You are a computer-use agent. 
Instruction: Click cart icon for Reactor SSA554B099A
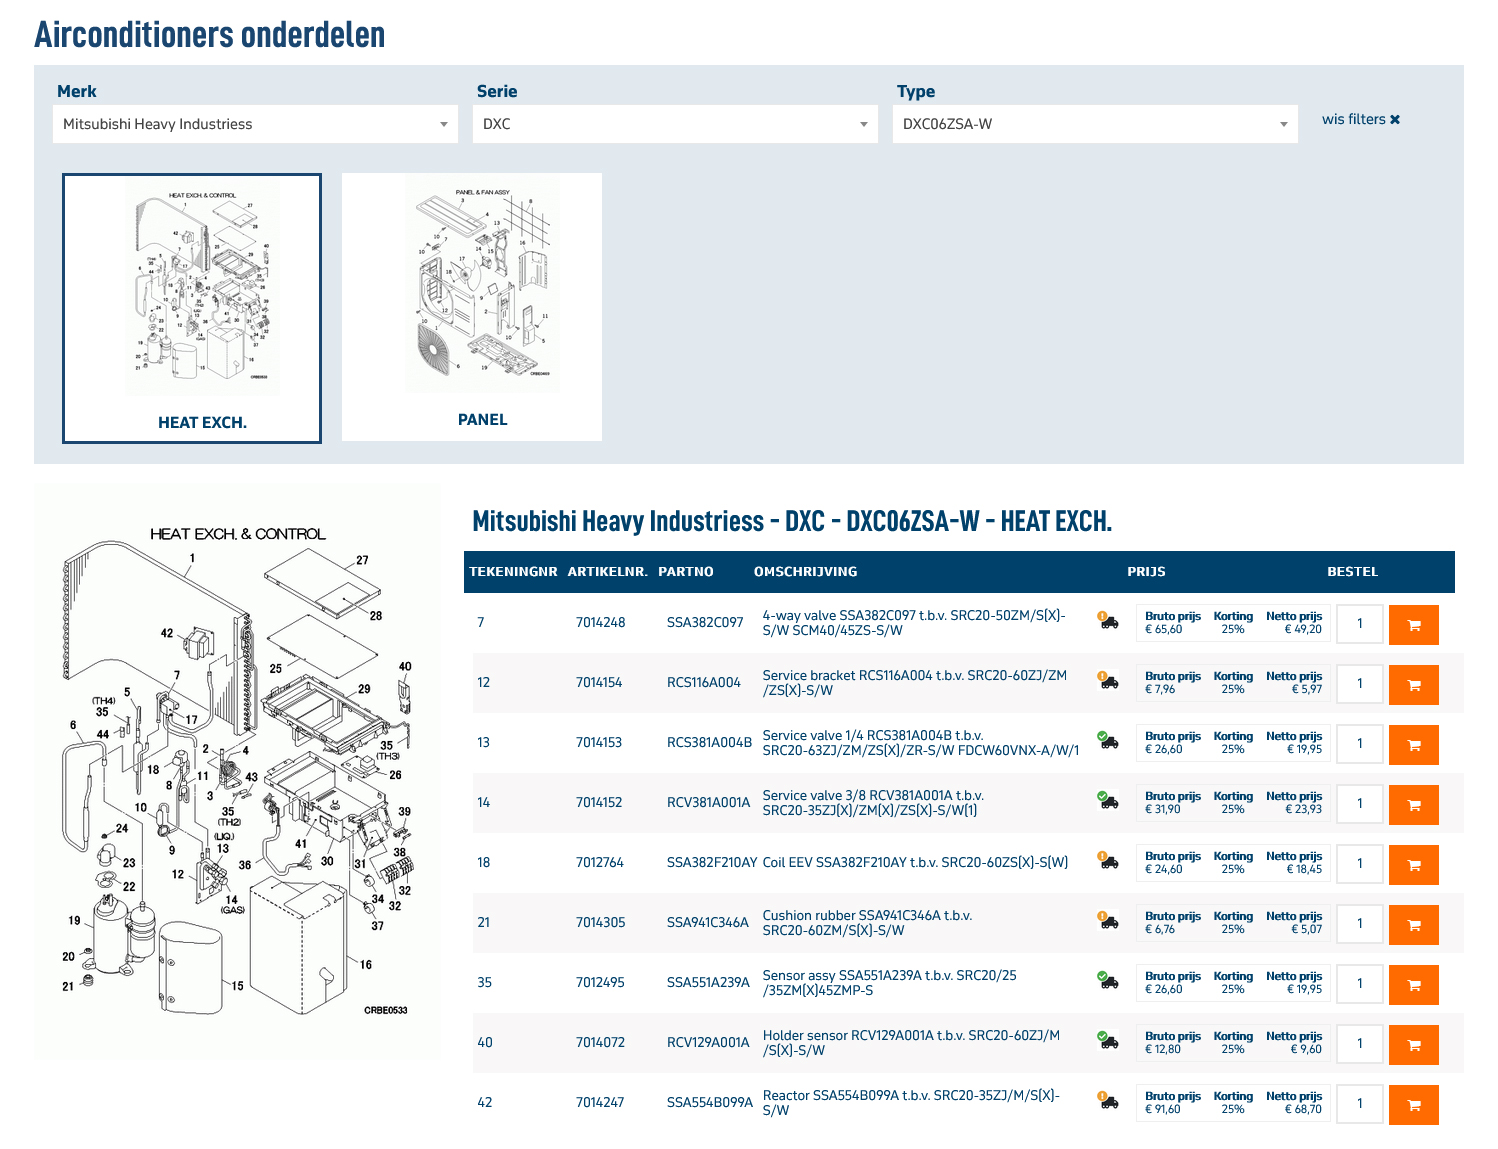(x=1413, y=1105)
